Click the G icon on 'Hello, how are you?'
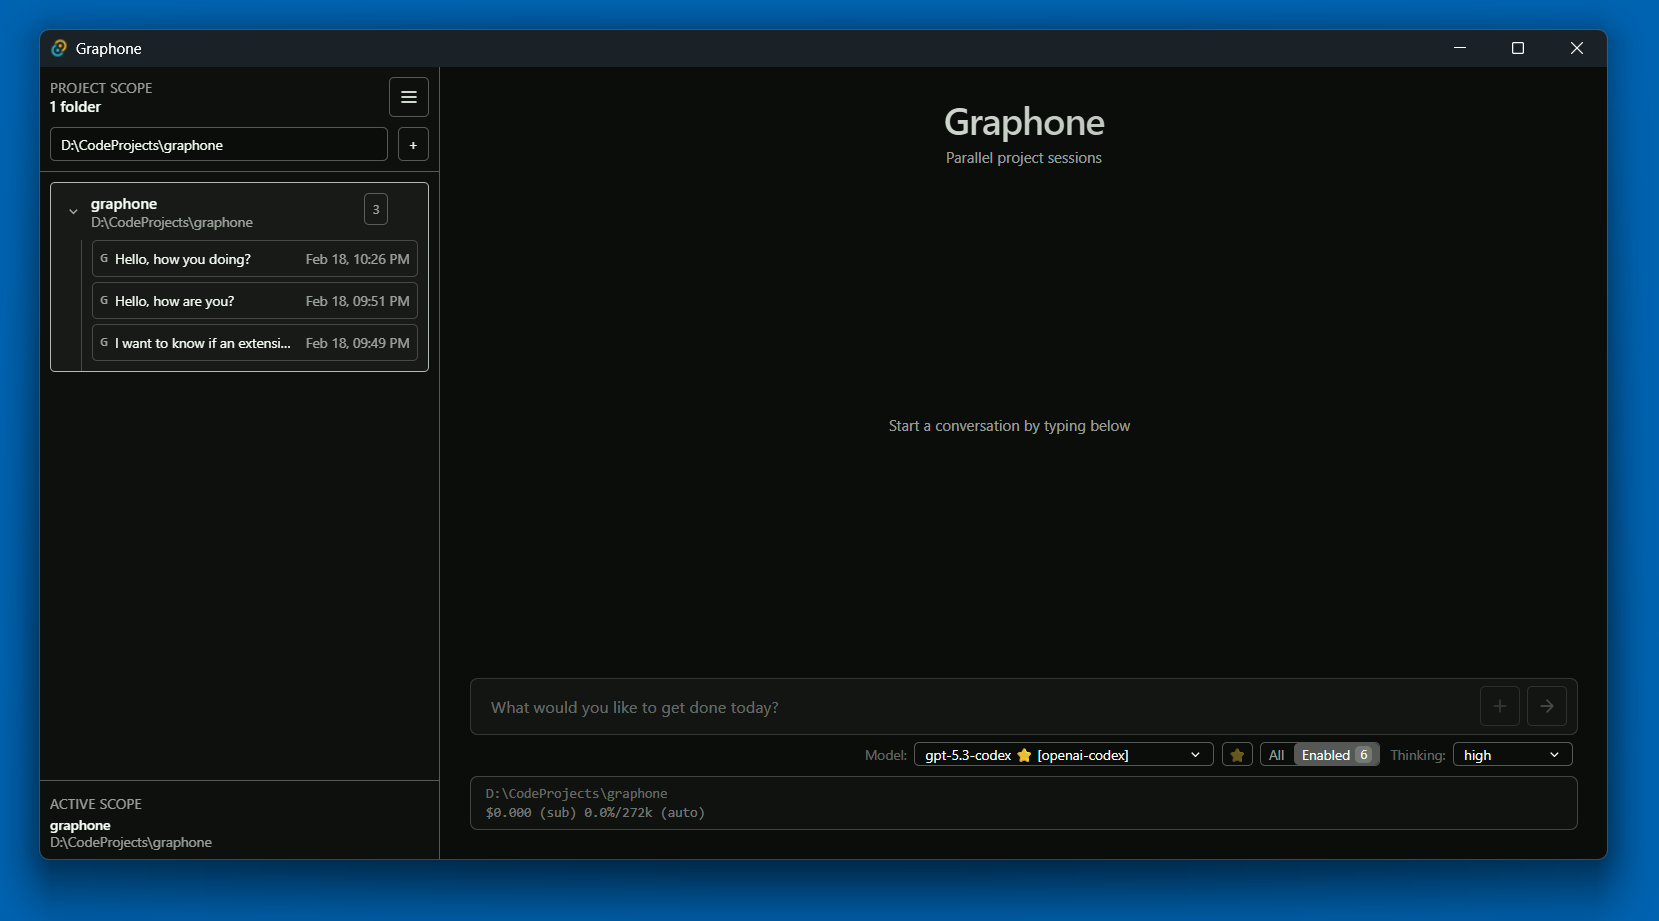Viewport: 1659px width, 921px height. [105, 300]
